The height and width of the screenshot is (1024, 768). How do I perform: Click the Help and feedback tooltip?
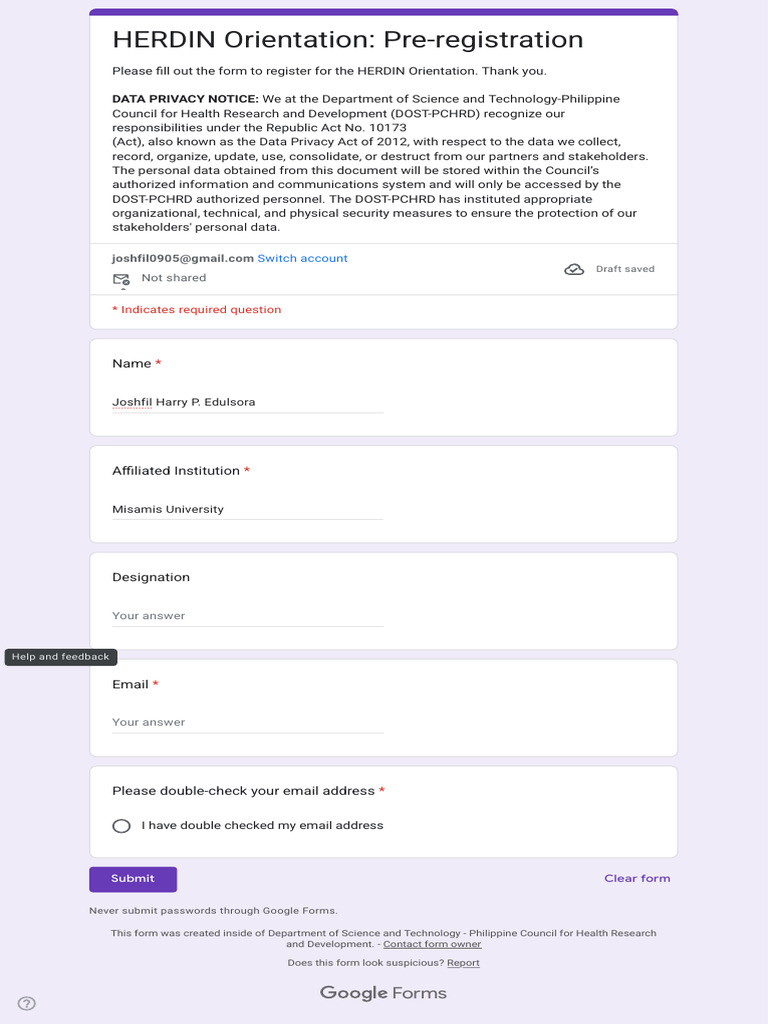tap(61, 657)
